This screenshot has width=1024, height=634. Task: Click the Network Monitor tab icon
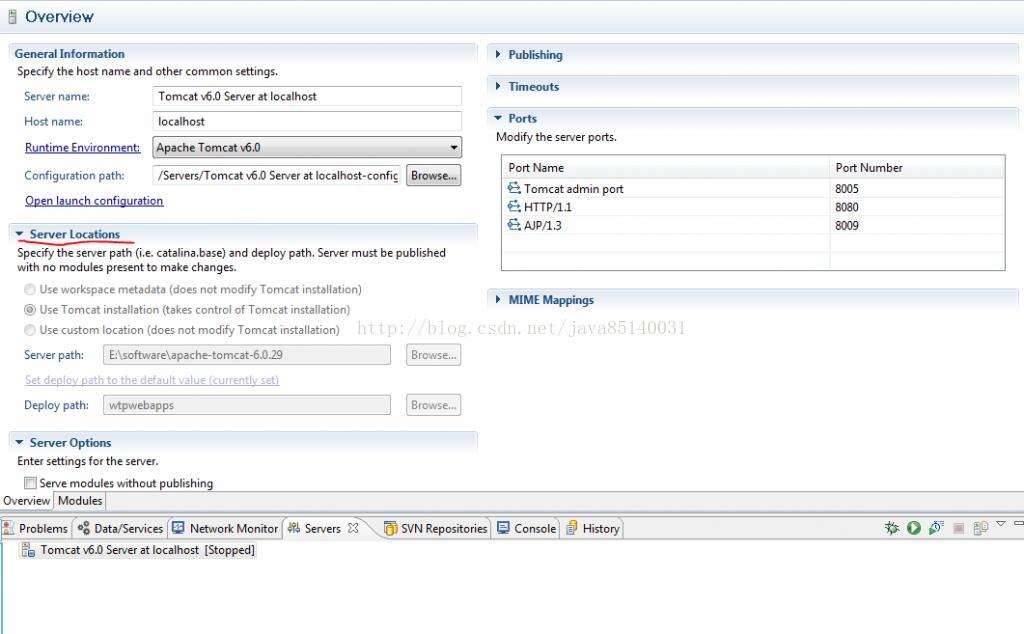(x=178, y=528)
